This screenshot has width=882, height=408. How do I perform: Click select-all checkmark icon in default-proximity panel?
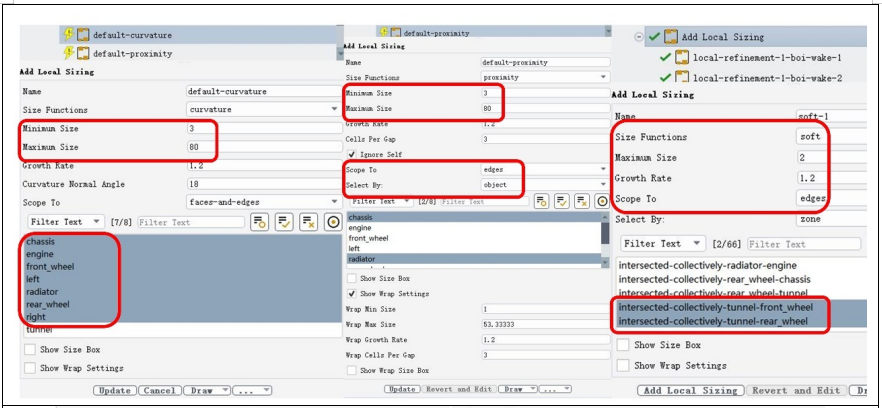point(561,201)
